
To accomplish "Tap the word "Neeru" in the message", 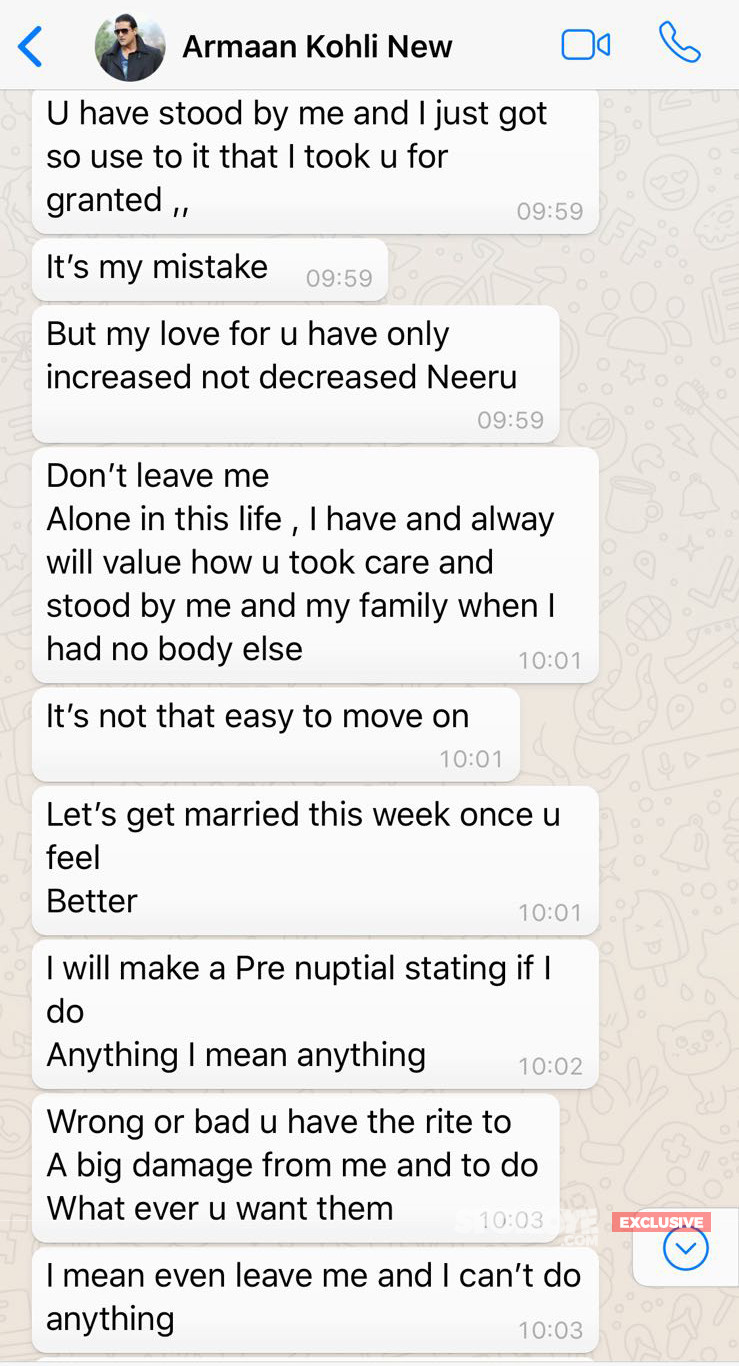I will pyautogui.click(x=472, y=377).
